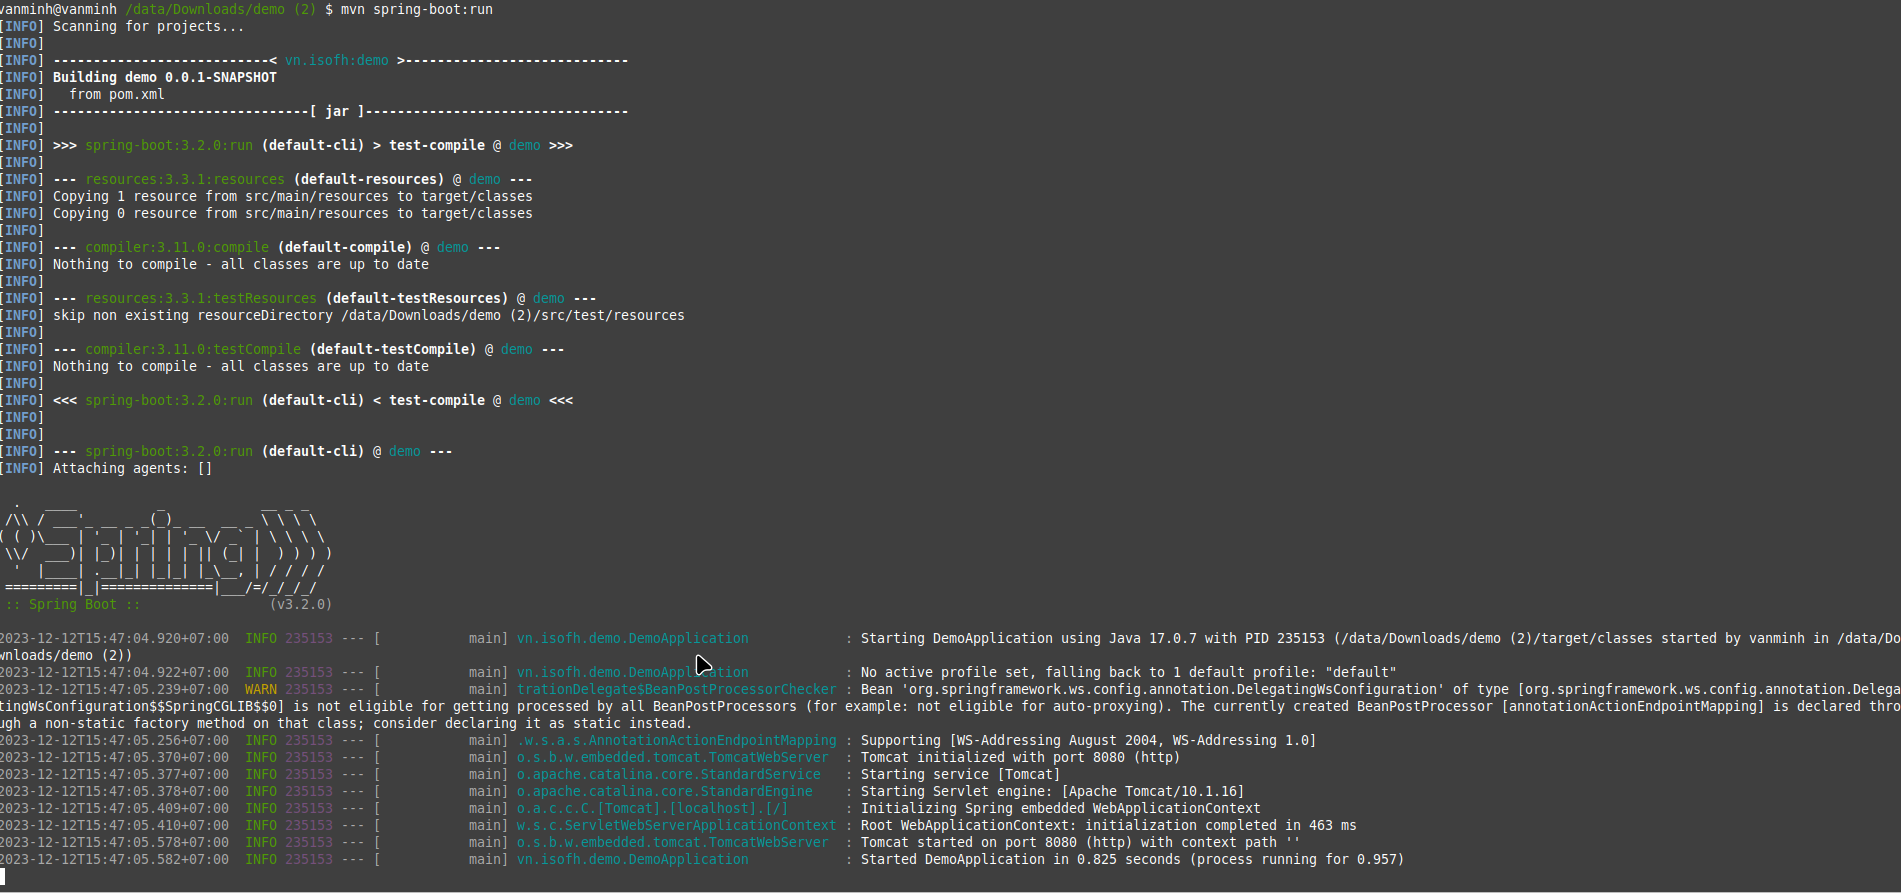Click 'from pom.xml' line
Screen dimensions: 1901x893
[x=117, y=94]
